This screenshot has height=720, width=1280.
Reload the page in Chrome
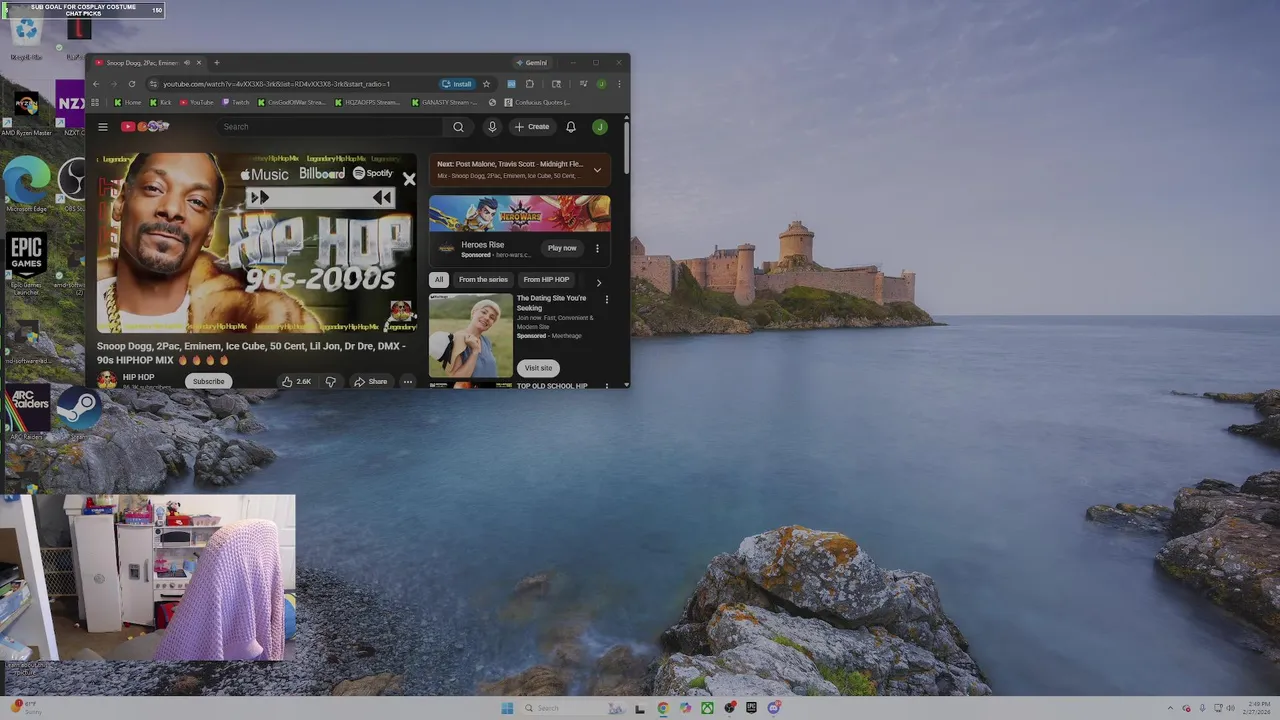pyautogui.click(x=131, y=84)
